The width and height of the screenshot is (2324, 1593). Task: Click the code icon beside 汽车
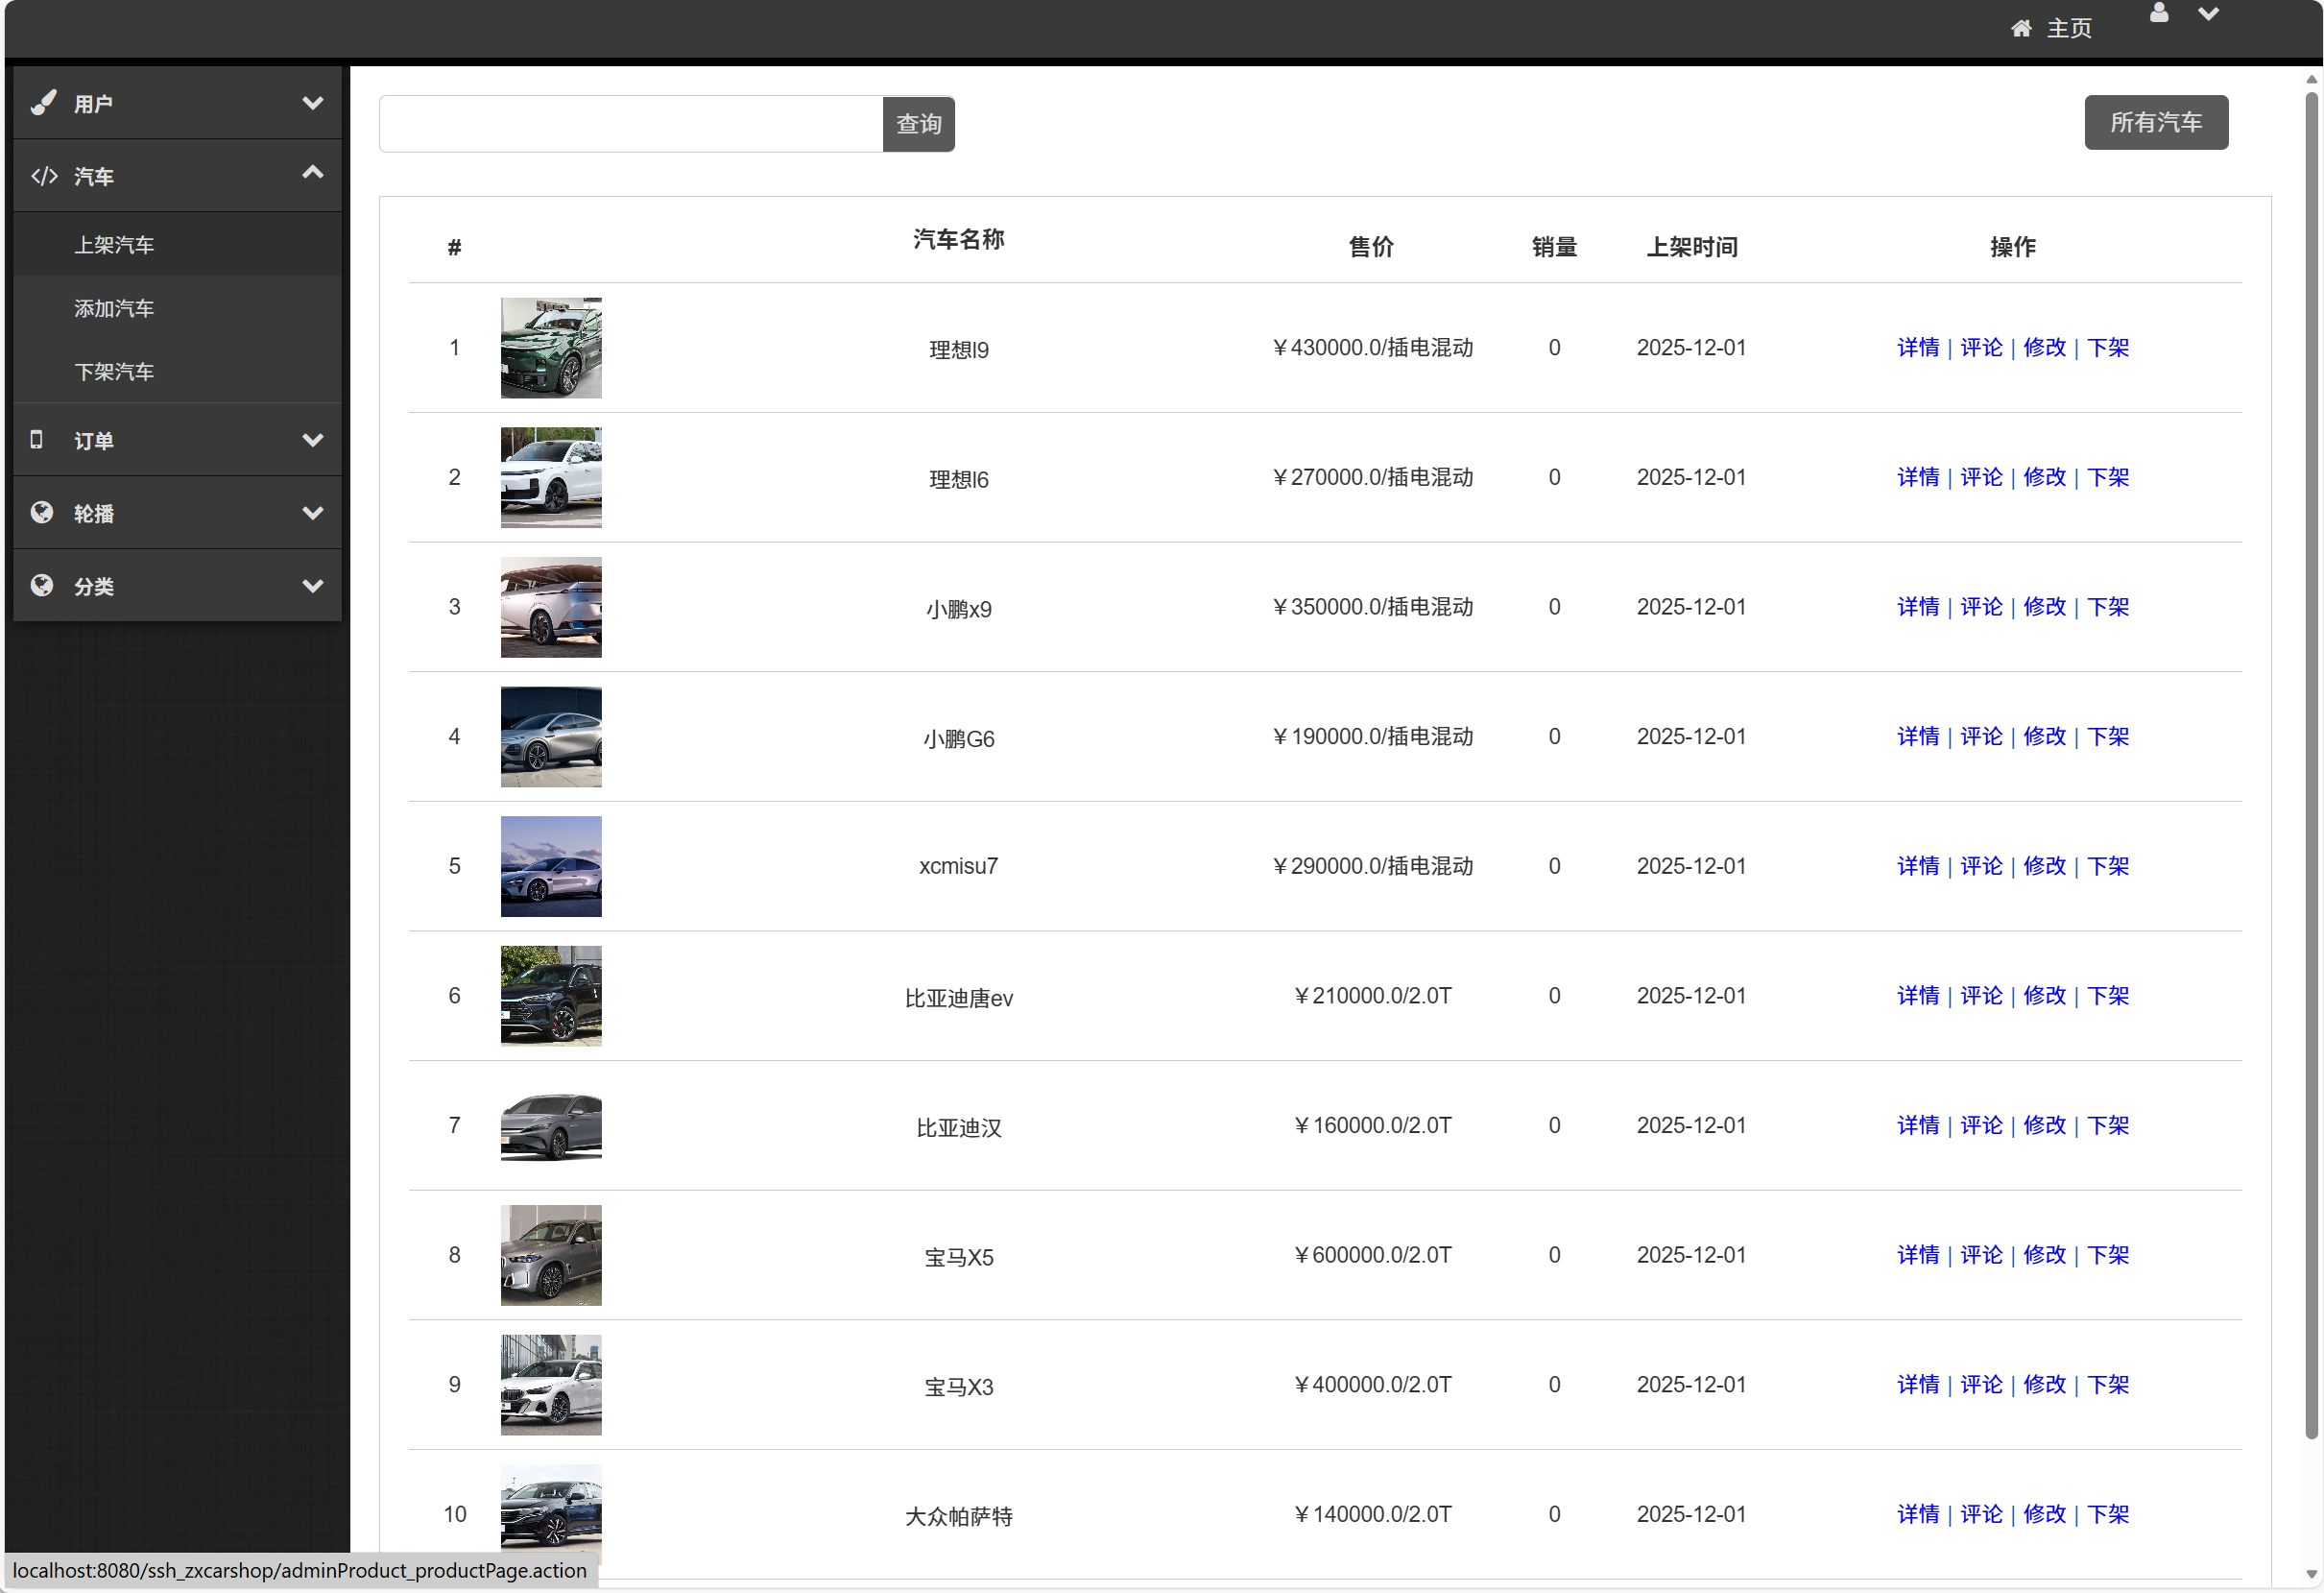[44, 175]
